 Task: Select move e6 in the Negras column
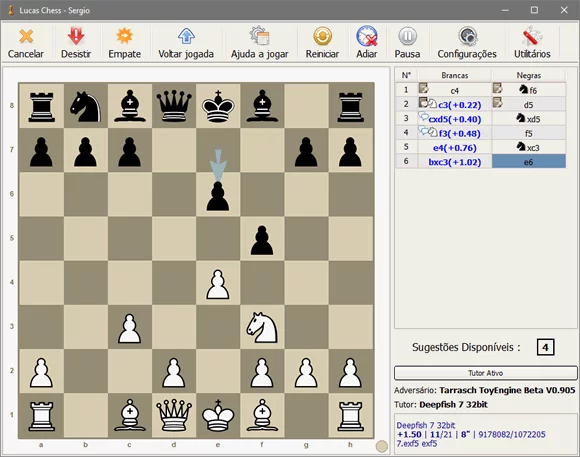tap(529, 162)
